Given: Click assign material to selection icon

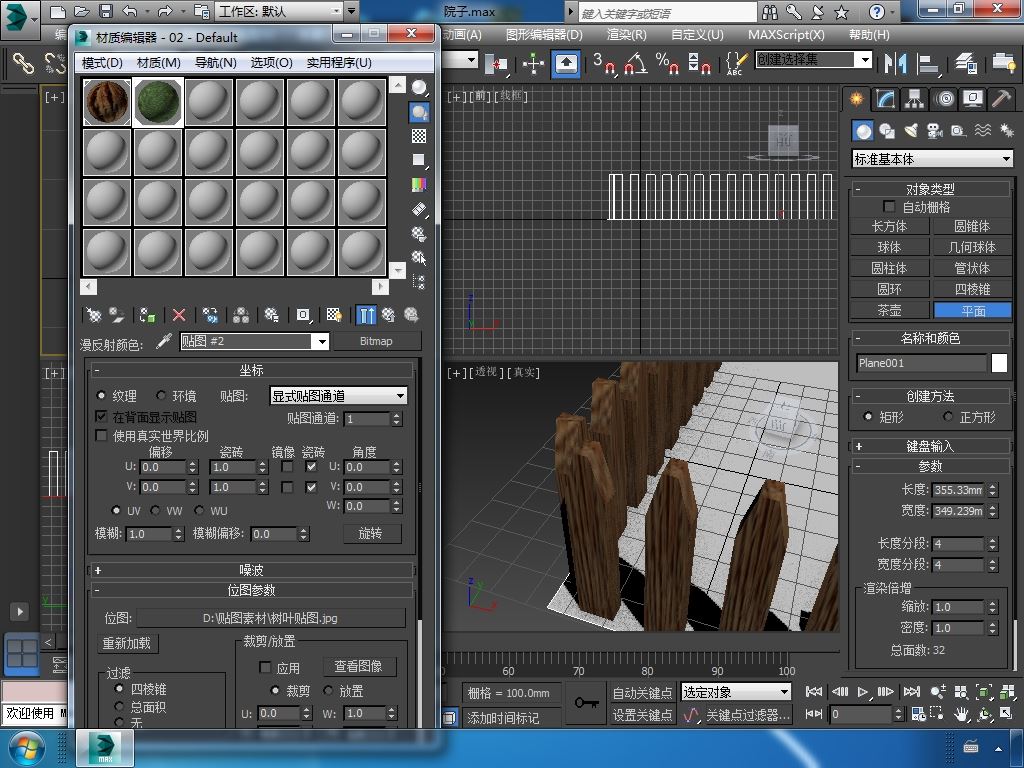Looking at the screenshot, I should (x=147, y=315).
